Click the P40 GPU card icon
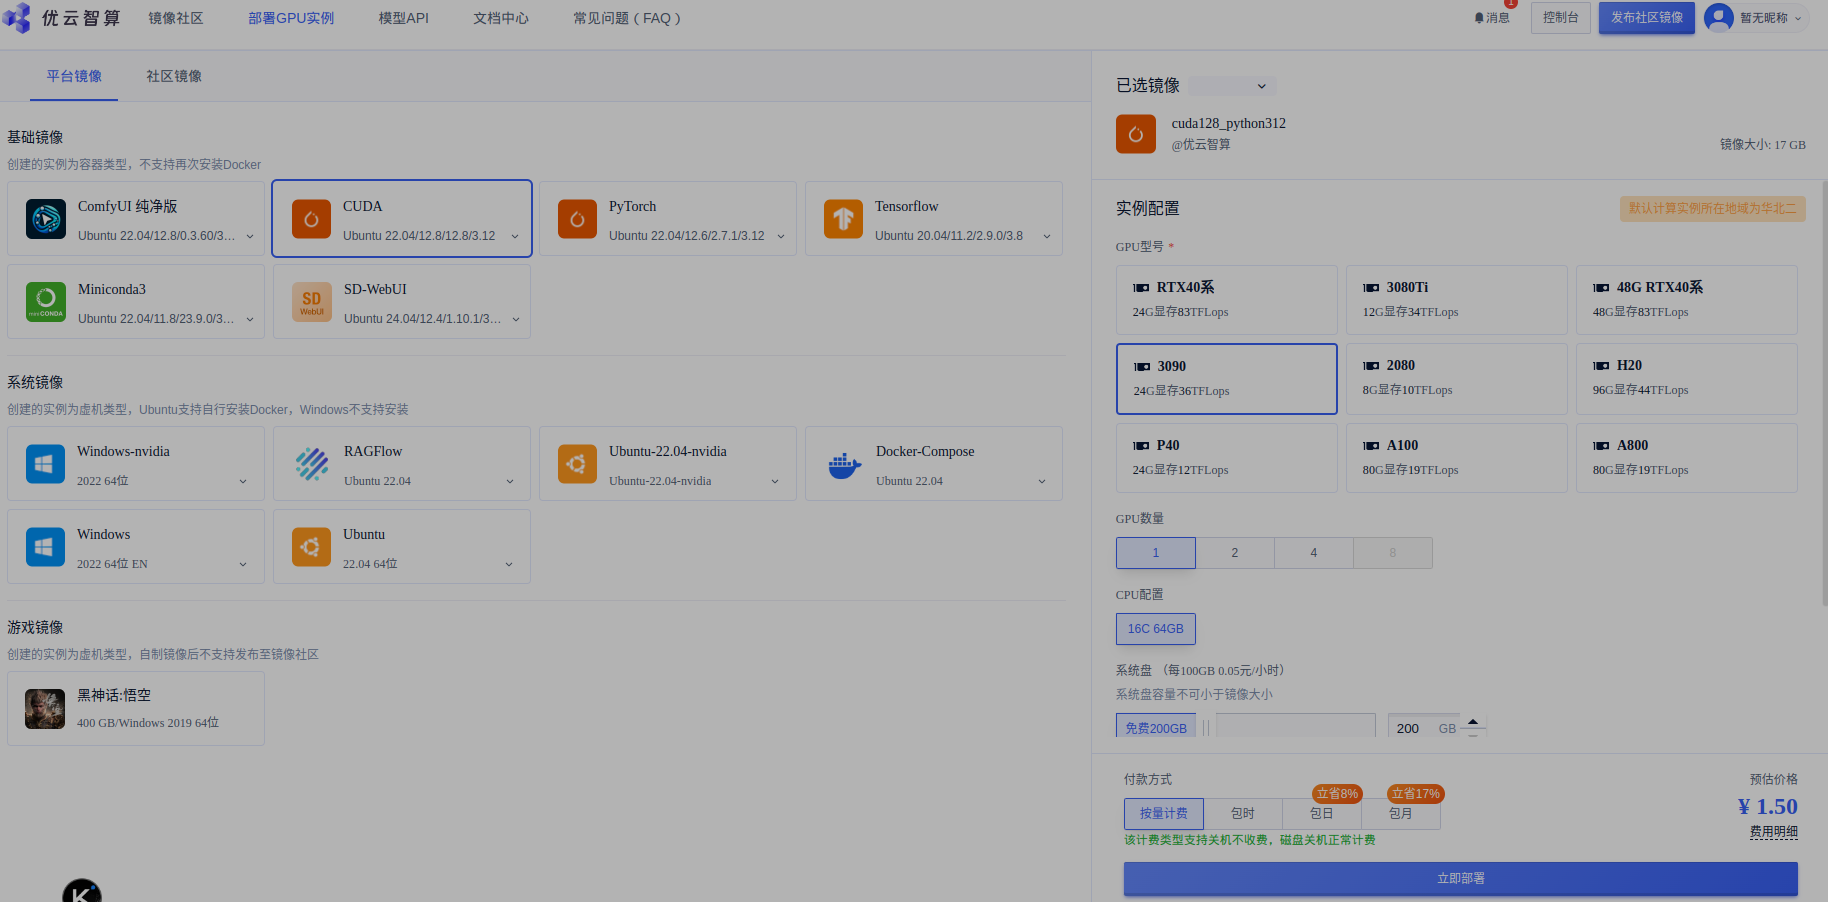Image resolution: width=1828 pixels, height=902 pixels. click(1141, 446)
